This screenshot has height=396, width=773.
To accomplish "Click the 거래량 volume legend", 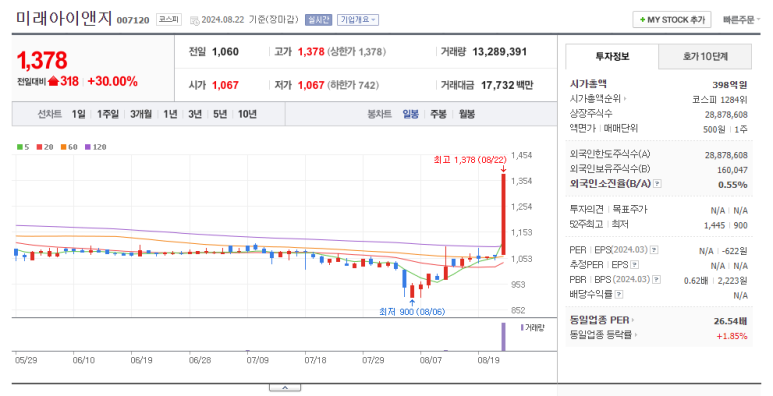I will (532, 327).
